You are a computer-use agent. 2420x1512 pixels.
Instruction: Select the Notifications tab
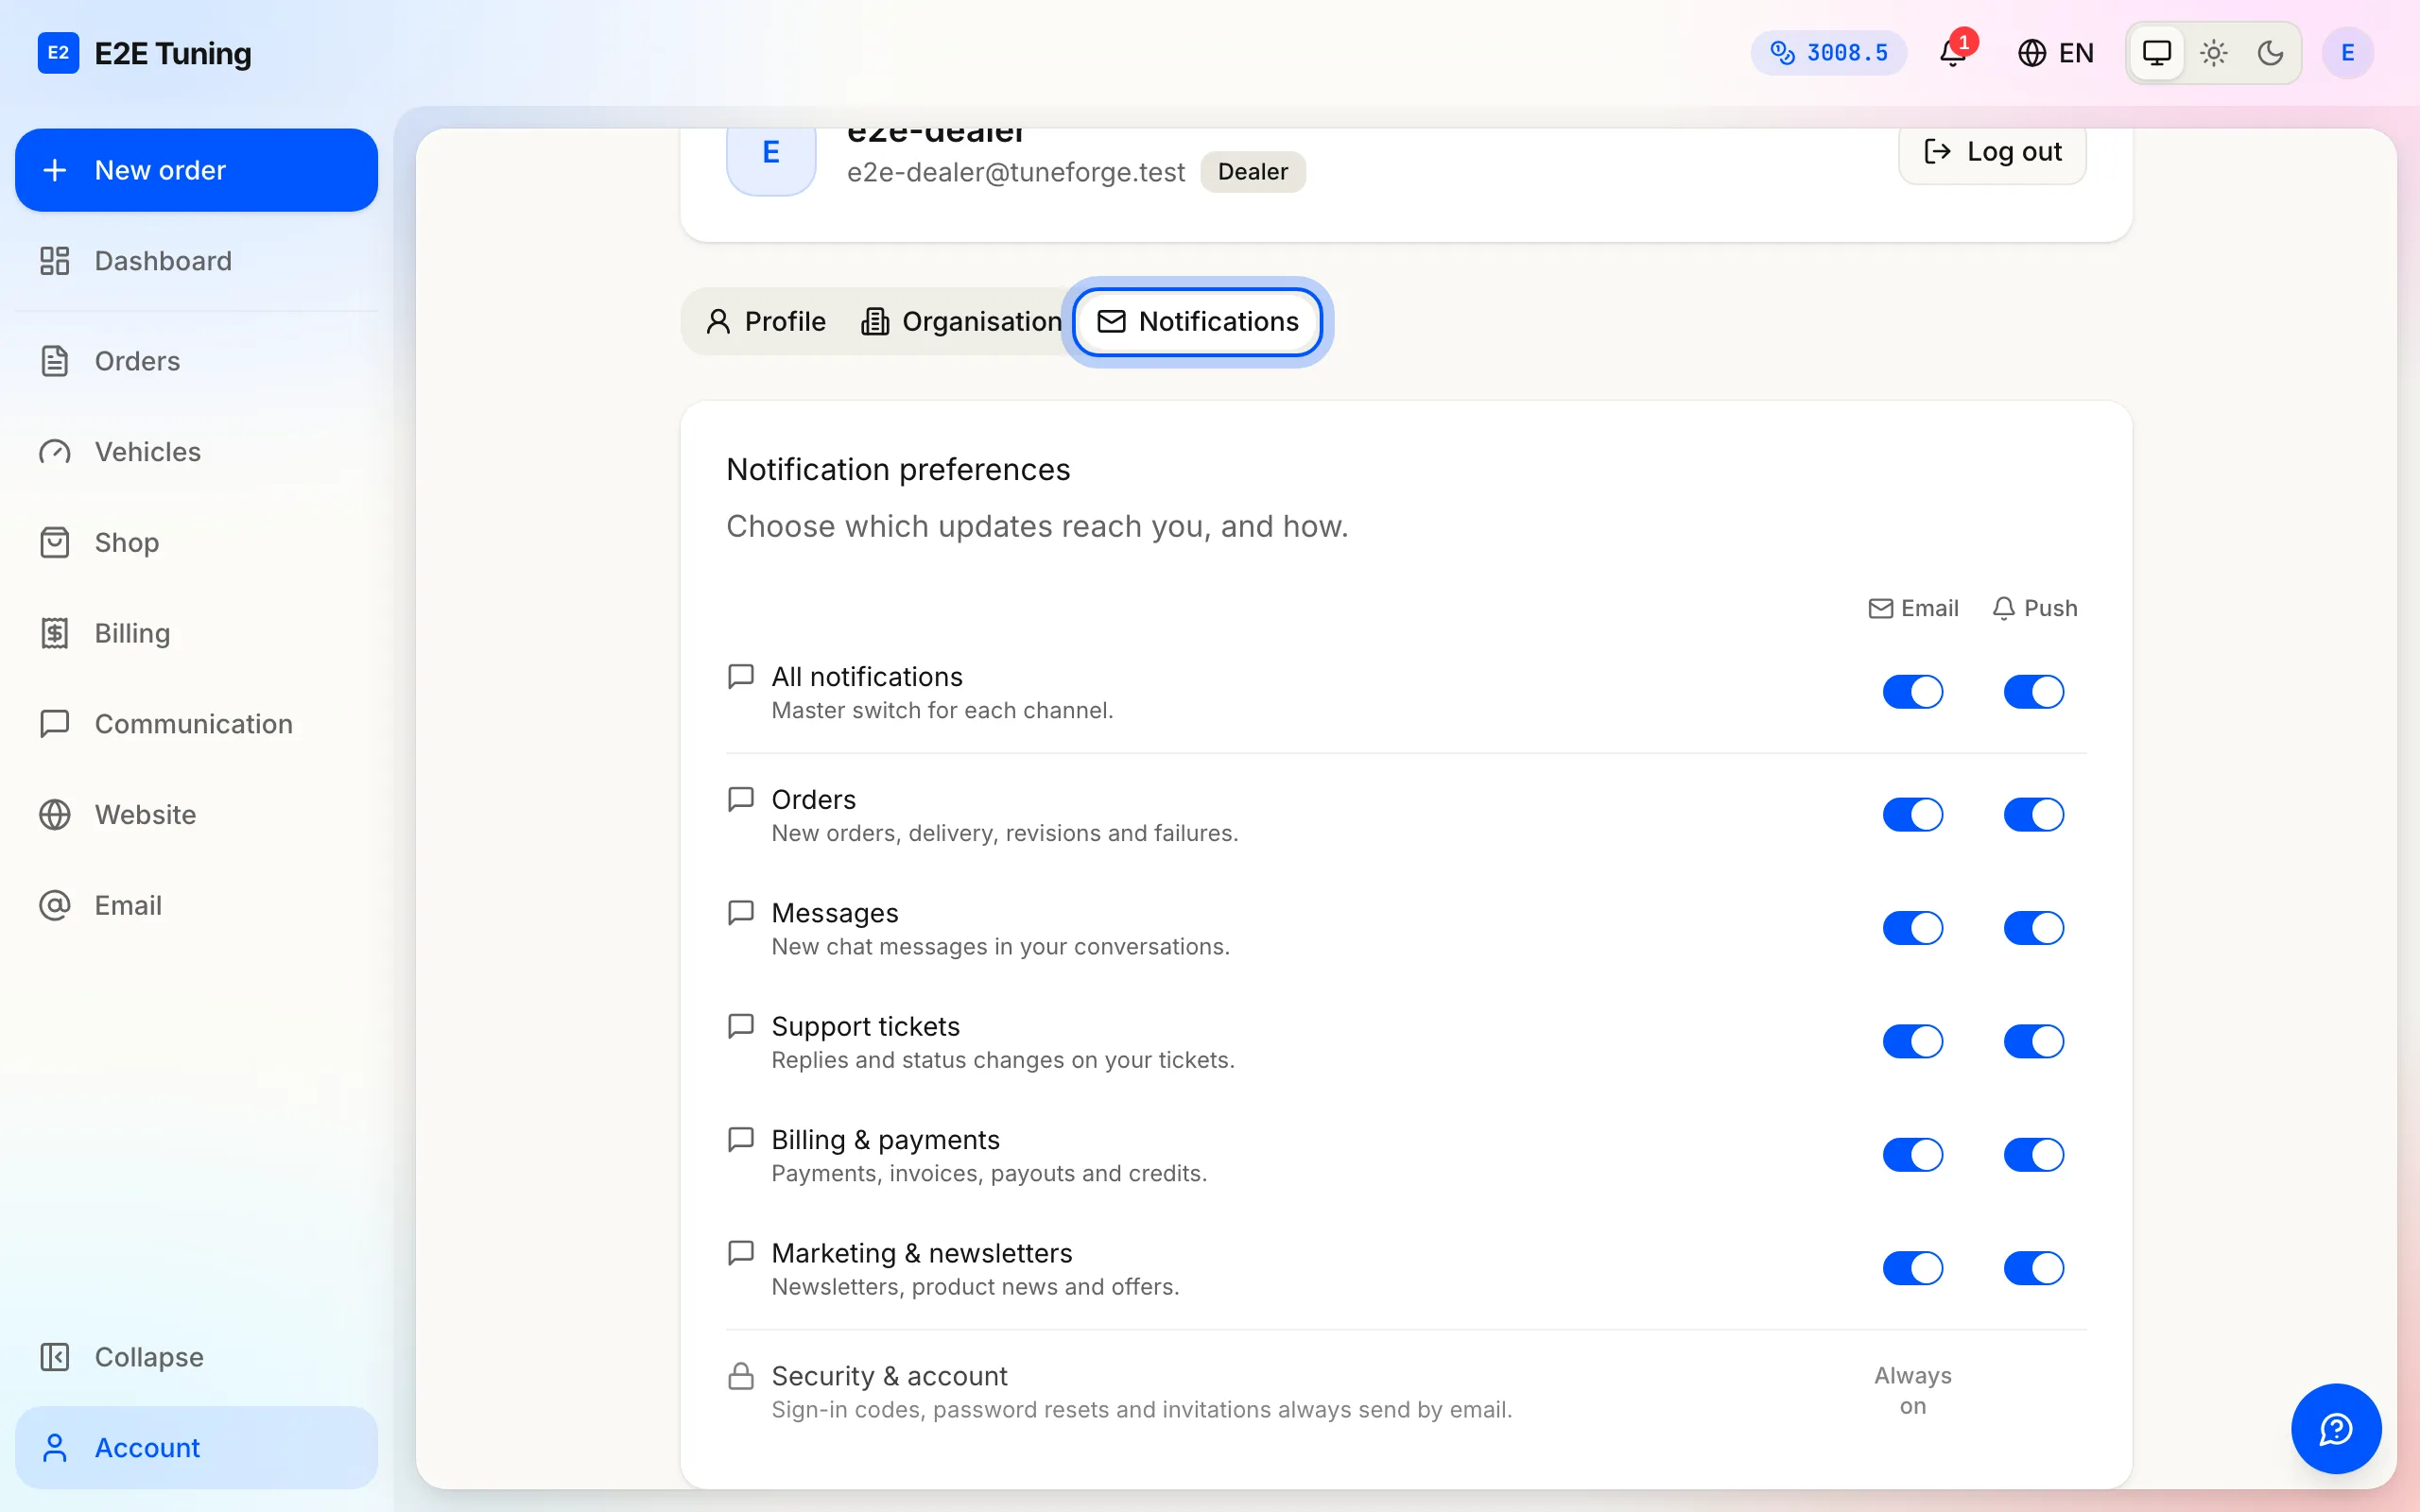[x=1197, y=321]
